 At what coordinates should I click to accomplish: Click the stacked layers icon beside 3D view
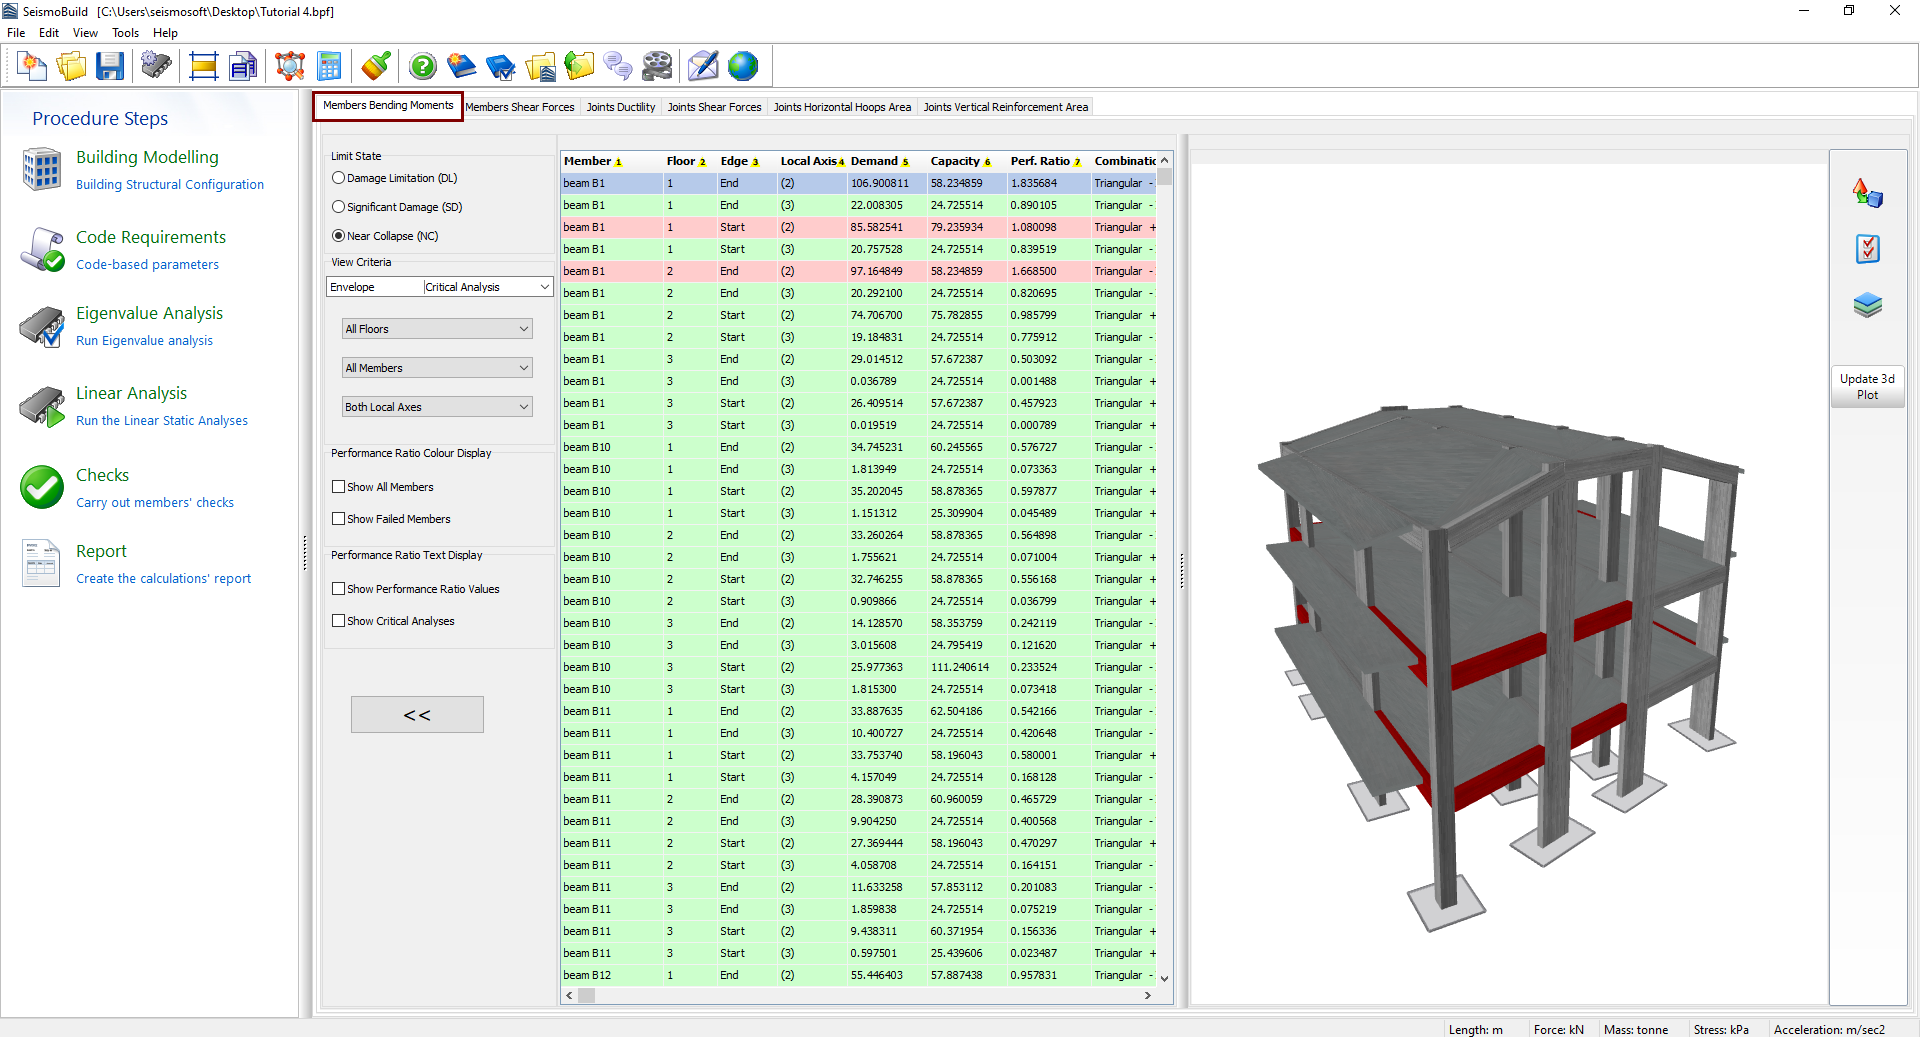[1867, 305]
